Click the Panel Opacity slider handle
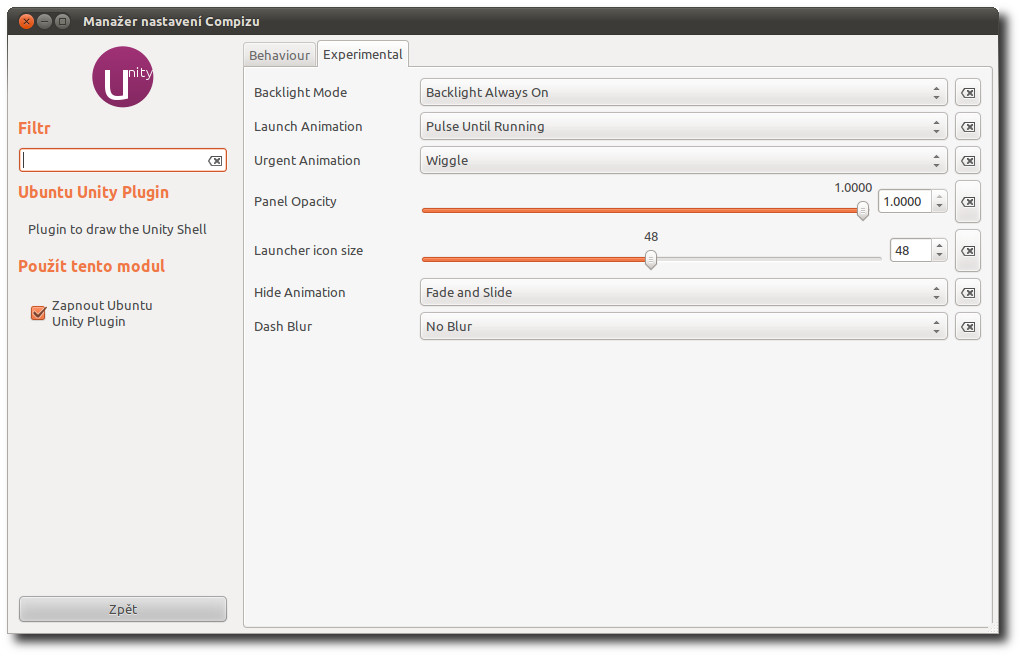Screen dimensions: 1022x657 click(x=862, y=211)
